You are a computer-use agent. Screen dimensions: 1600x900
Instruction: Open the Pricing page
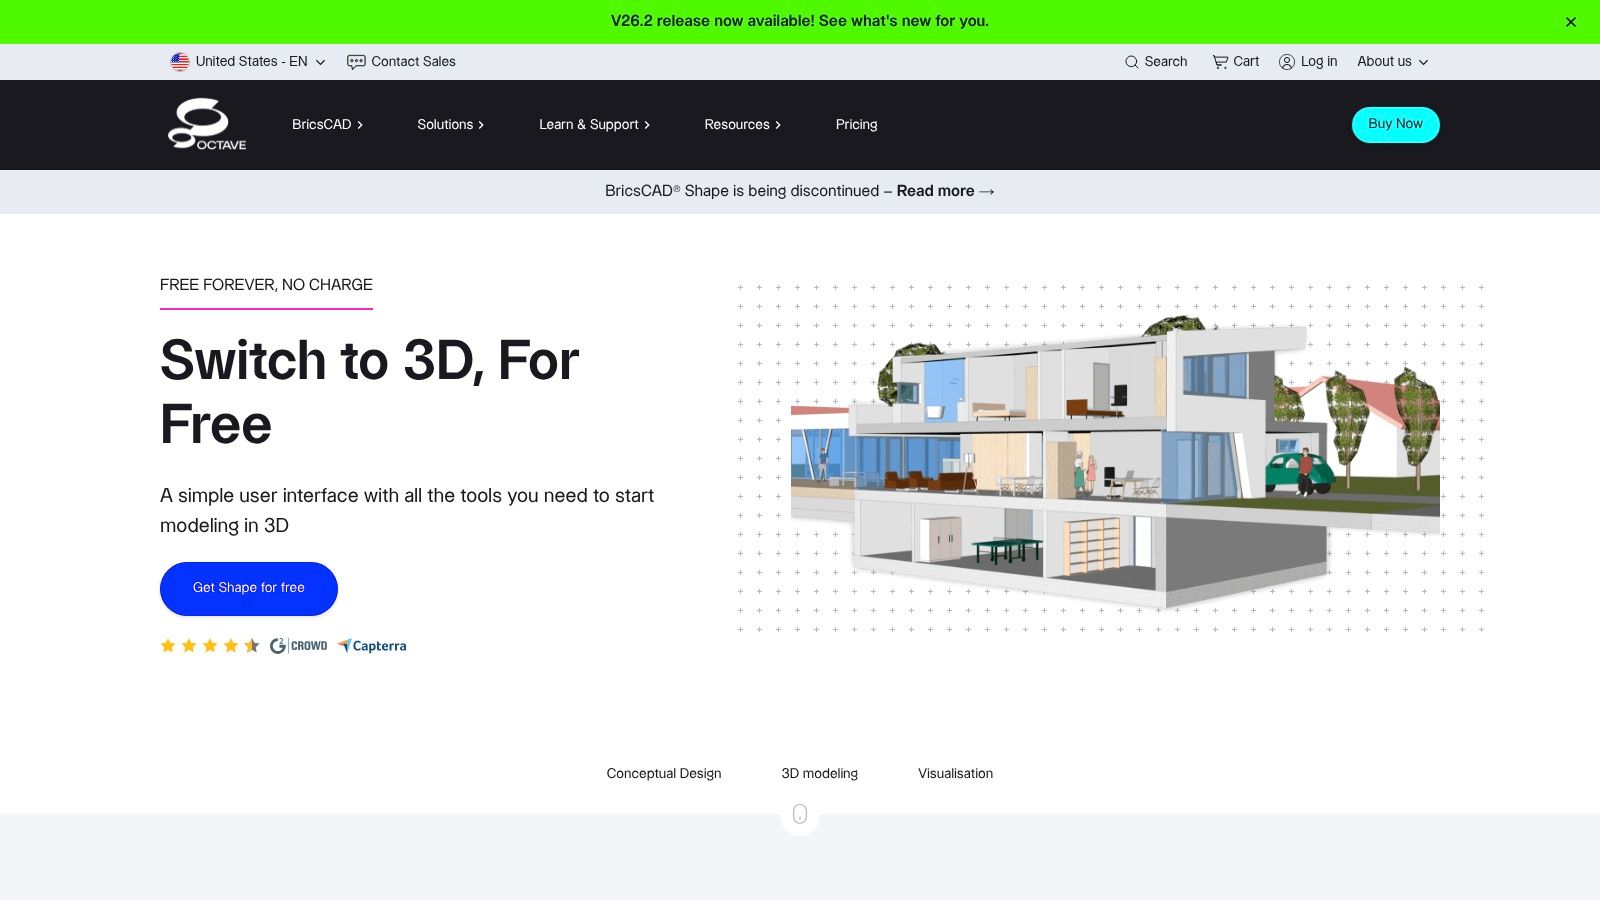click(x=856, y=125)
